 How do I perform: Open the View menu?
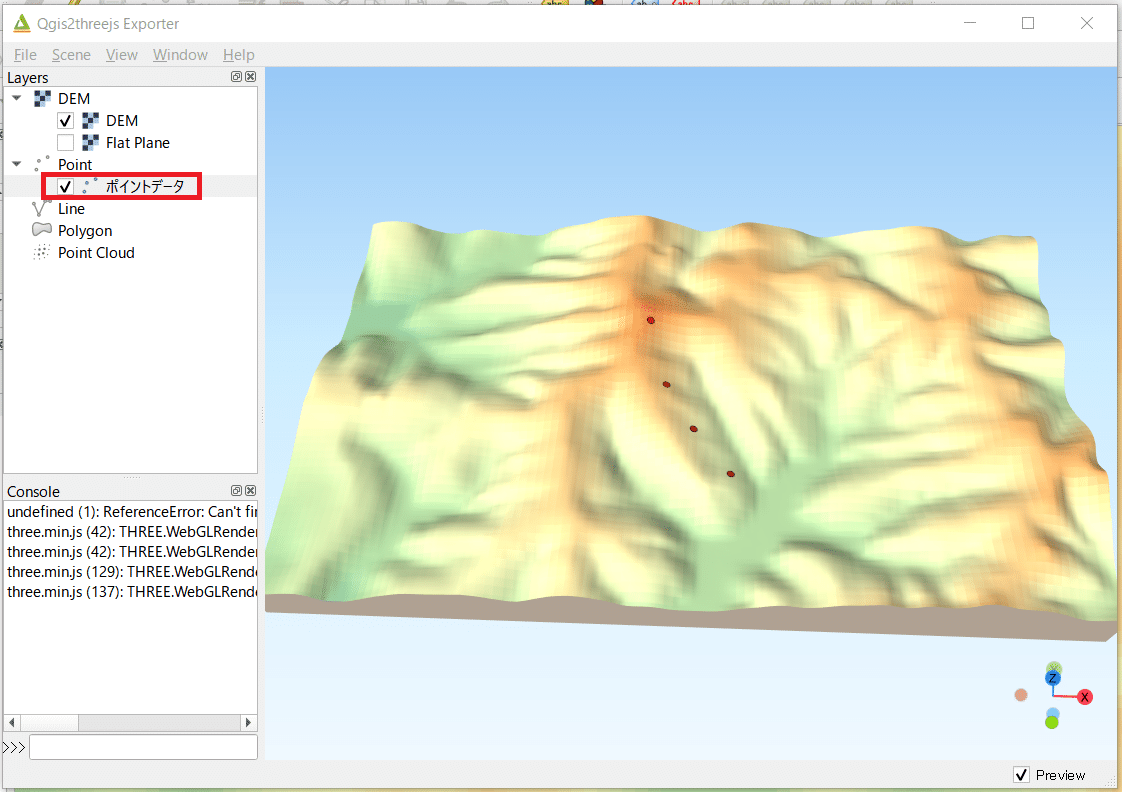(x=122, y=55)
